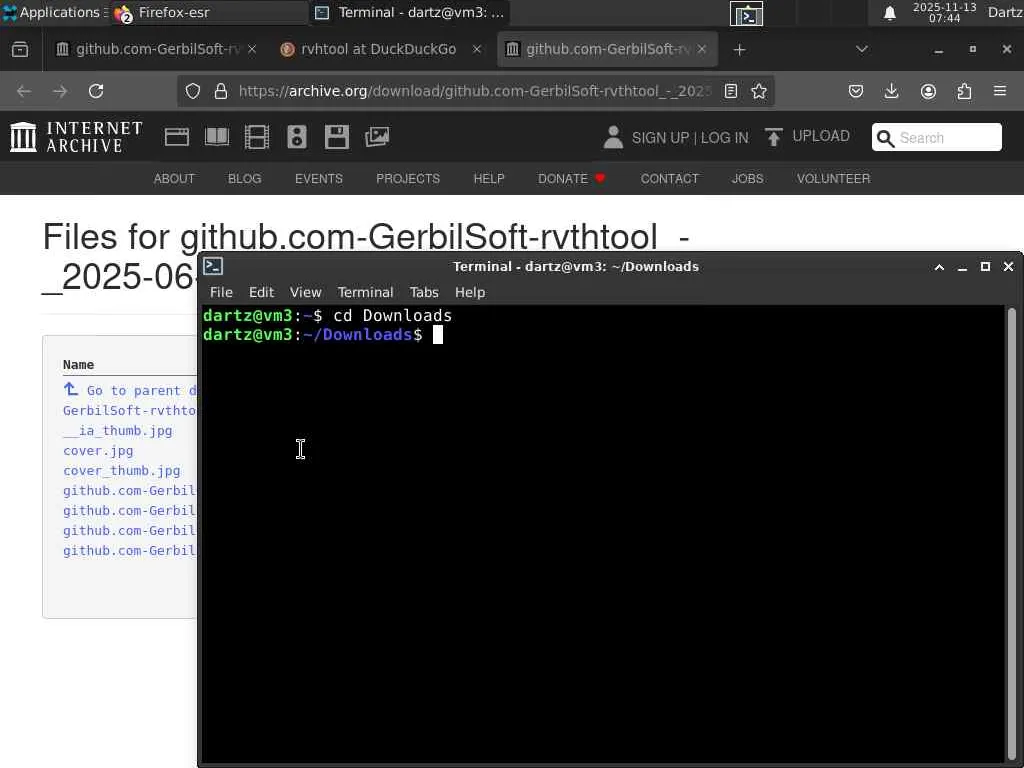The height and width of the screenshot is (768, 1024).
Task: Open the DONATE navigation link
Action: (571, 178)
